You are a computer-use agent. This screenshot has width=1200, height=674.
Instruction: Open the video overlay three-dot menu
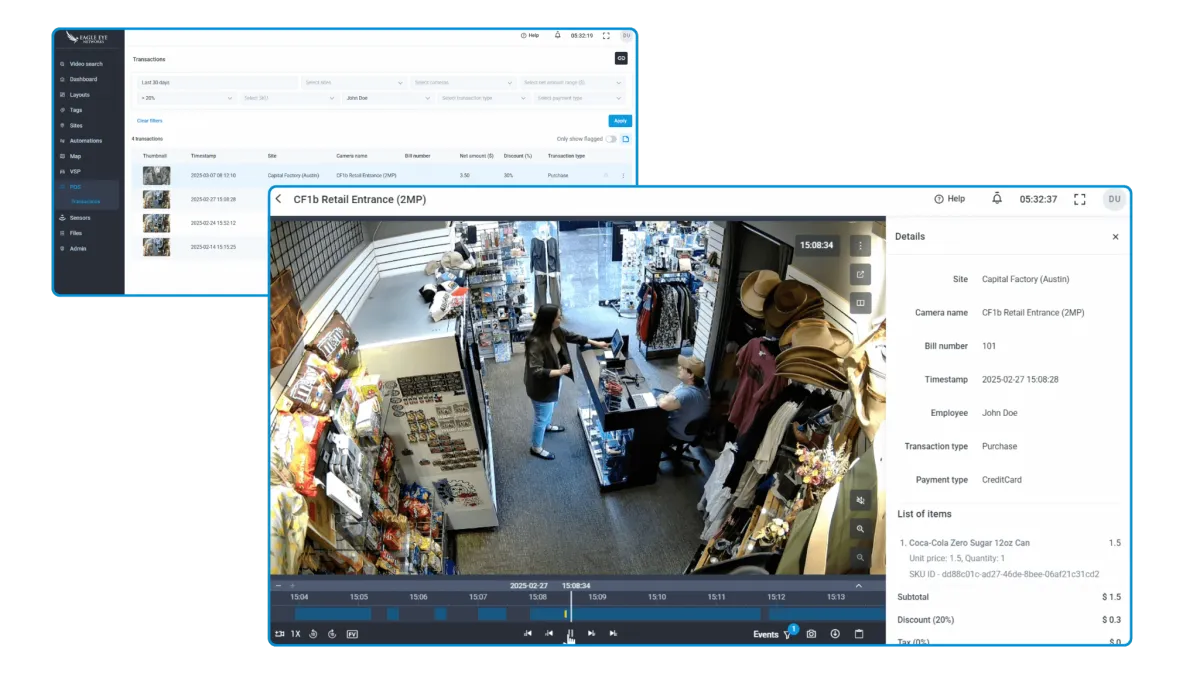861,245
